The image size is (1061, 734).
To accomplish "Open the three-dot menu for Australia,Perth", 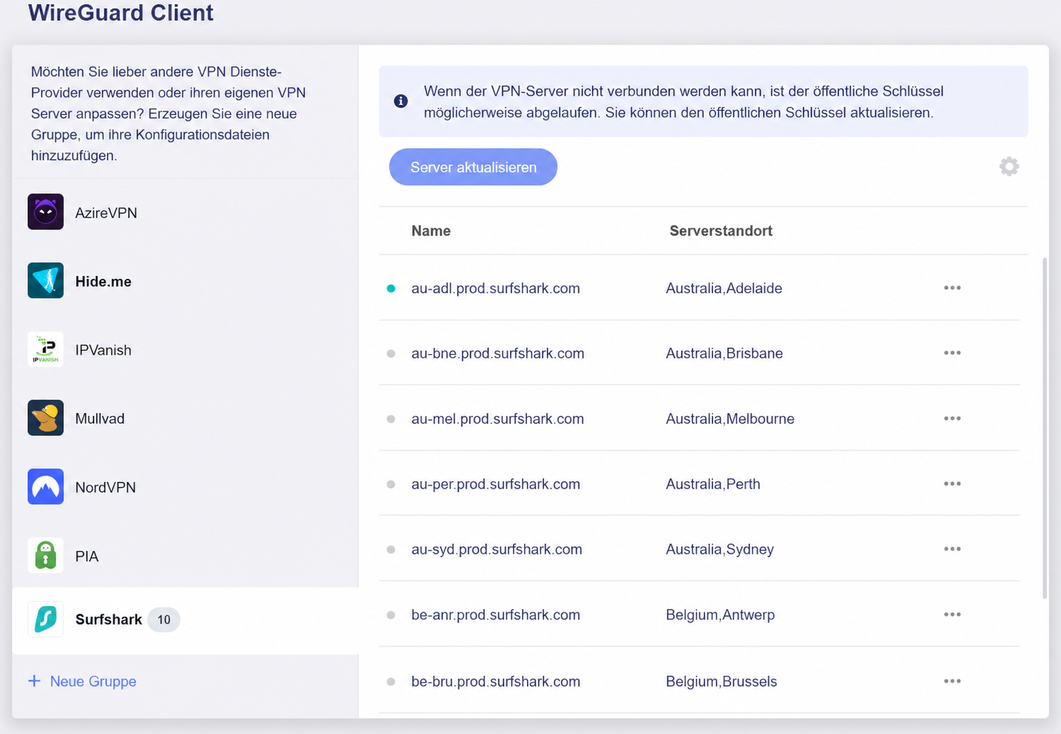I will pyautogui.click(x=952, y=484).
